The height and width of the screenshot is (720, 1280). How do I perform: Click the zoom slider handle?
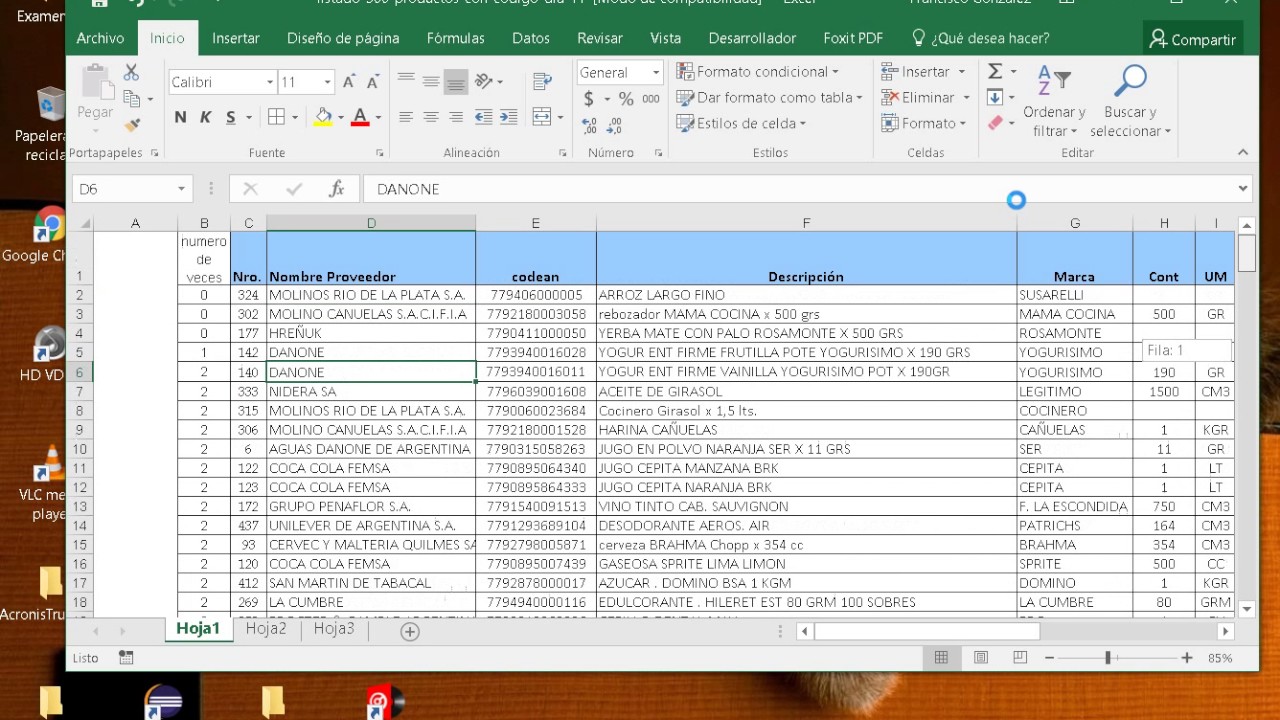[x=1108, y=658]
